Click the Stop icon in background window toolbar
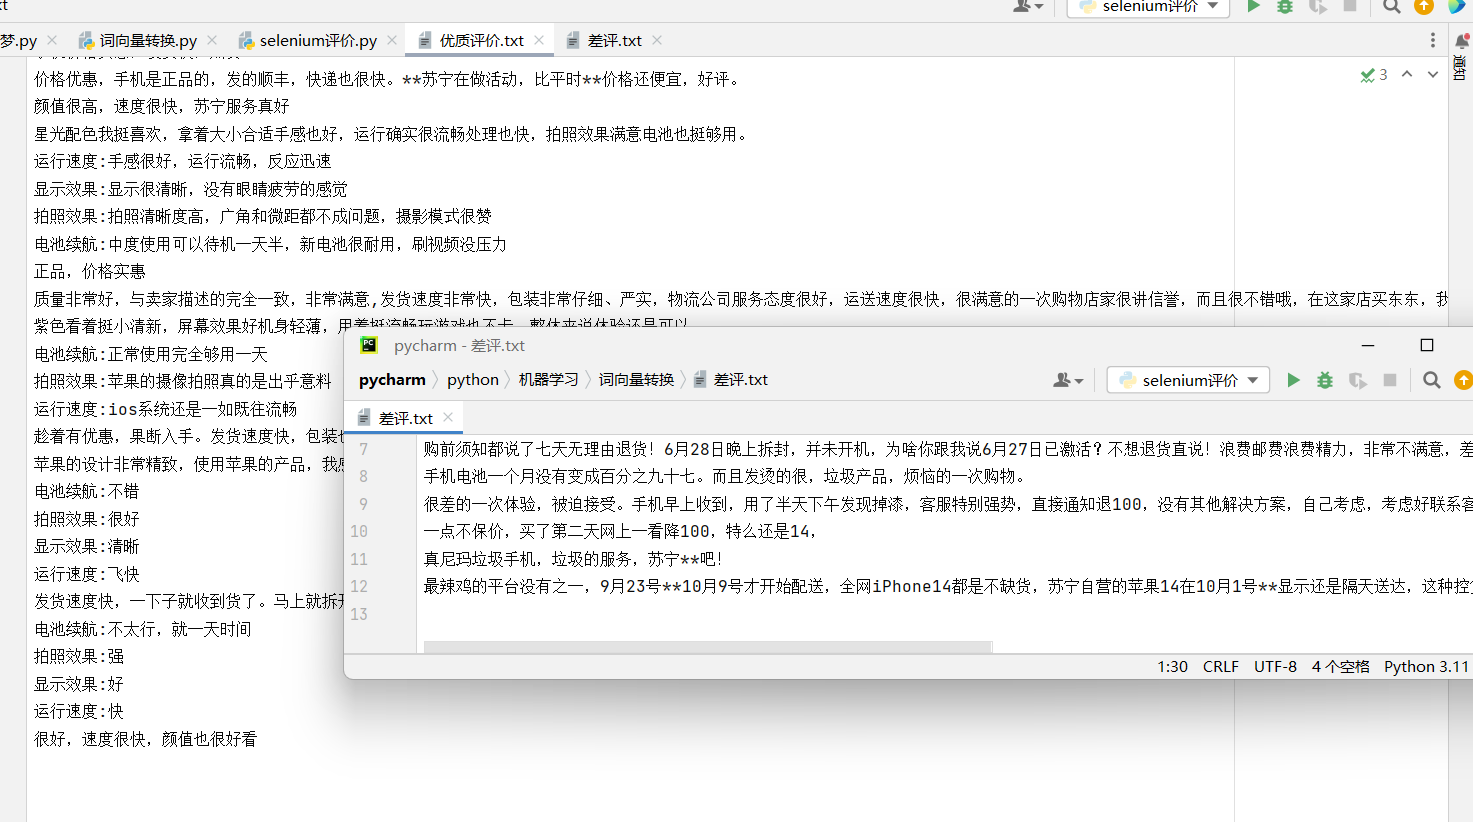Viewport: 1473px width, 822px height. [x=1350, y=6]
